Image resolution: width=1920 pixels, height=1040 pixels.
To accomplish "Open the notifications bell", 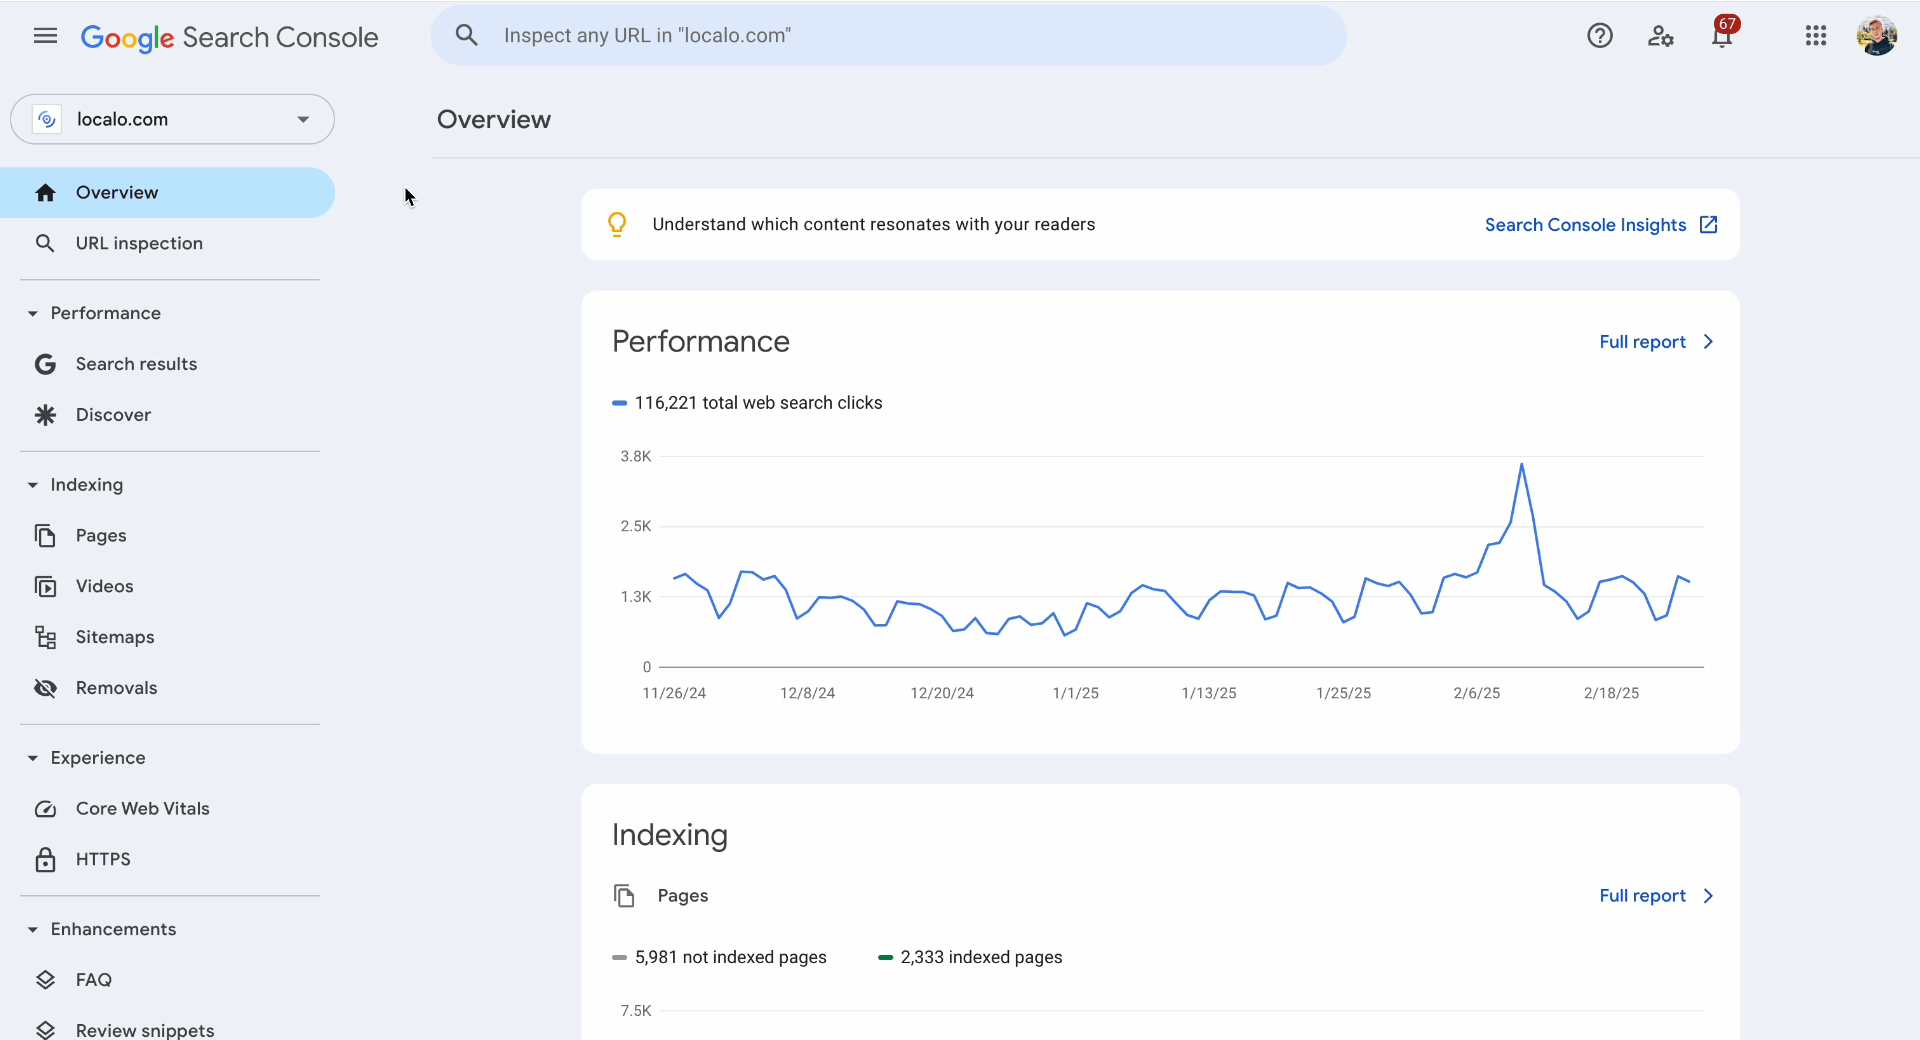I will [1721, 37].
